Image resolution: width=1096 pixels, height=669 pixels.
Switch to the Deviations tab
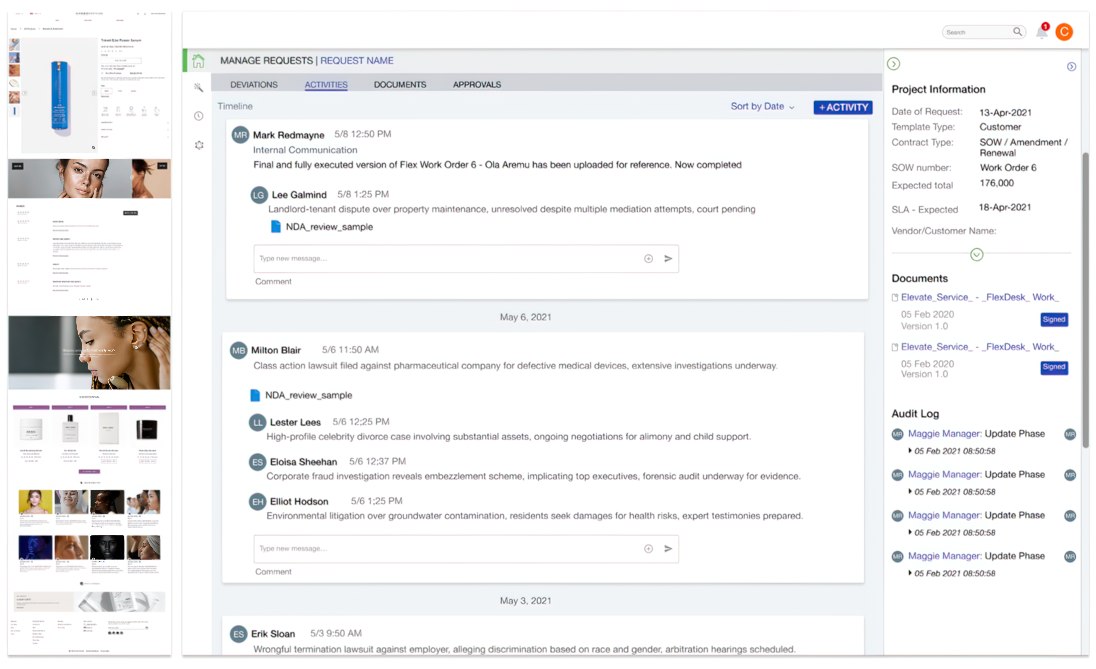254,85
